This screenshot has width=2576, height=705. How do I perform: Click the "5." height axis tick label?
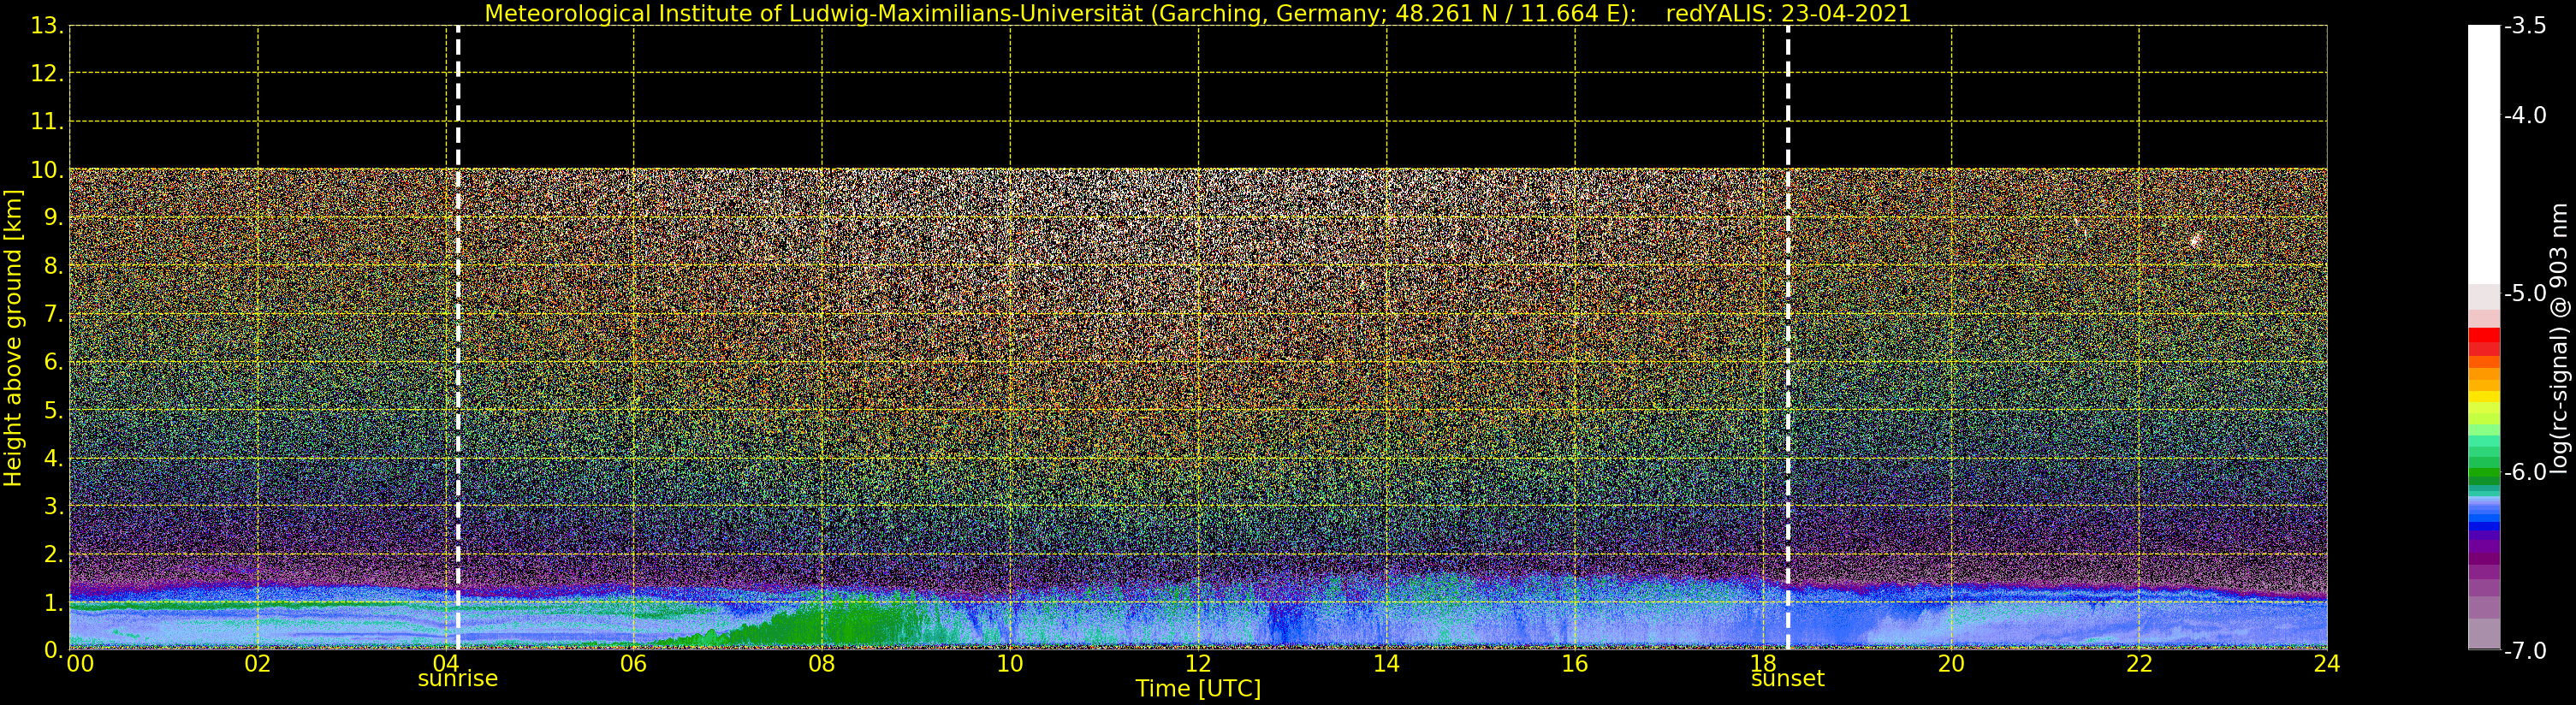54,410
